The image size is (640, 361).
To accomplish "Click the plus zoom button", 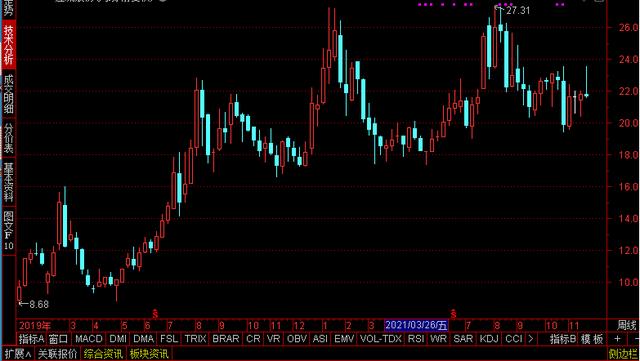I will (617, 339).
